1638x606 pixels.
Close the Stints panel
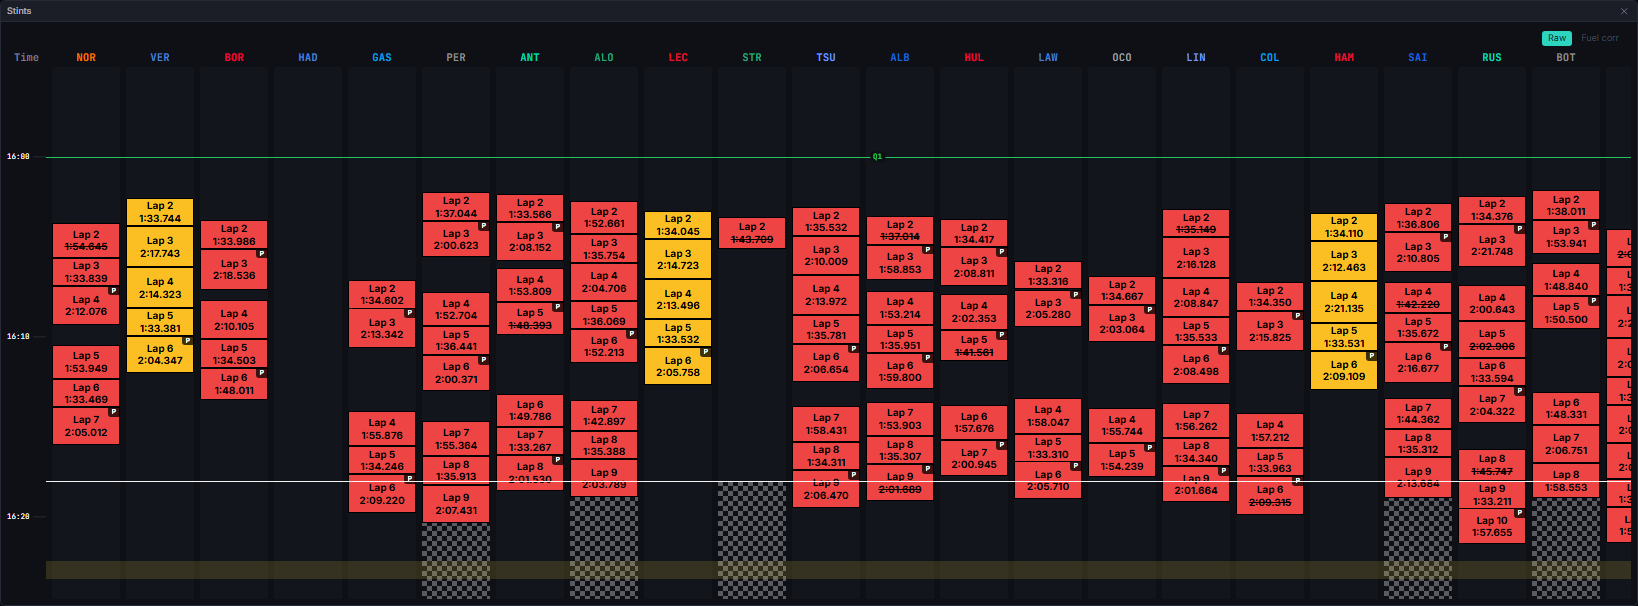click(1624, 11)
